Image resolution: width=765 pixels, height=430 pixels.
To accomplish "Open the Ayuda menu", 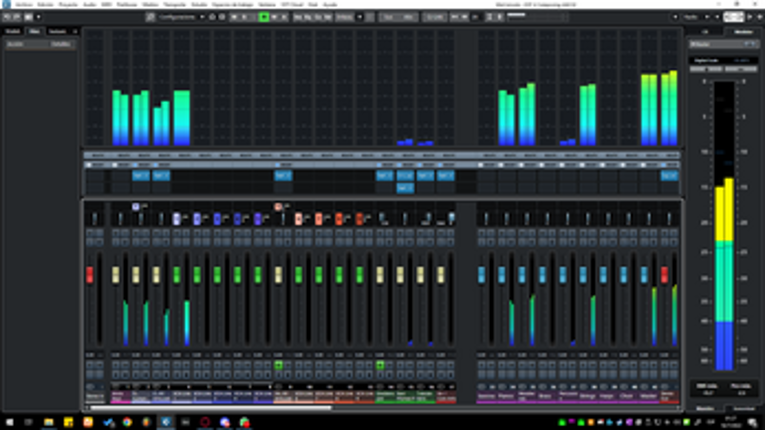I will click(x=330, y=4).
